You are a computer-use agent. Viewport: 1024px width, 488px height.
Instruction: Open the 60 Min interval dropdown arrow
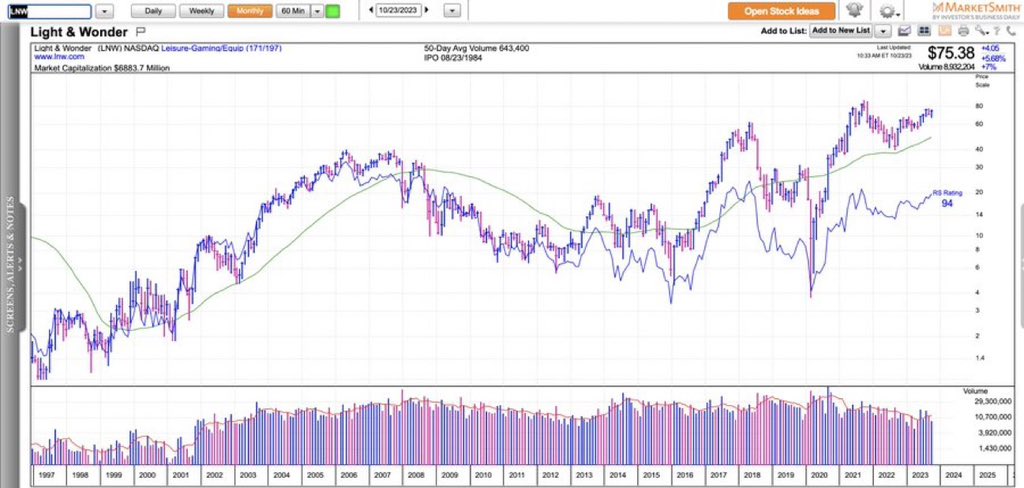tap(316, 11)
